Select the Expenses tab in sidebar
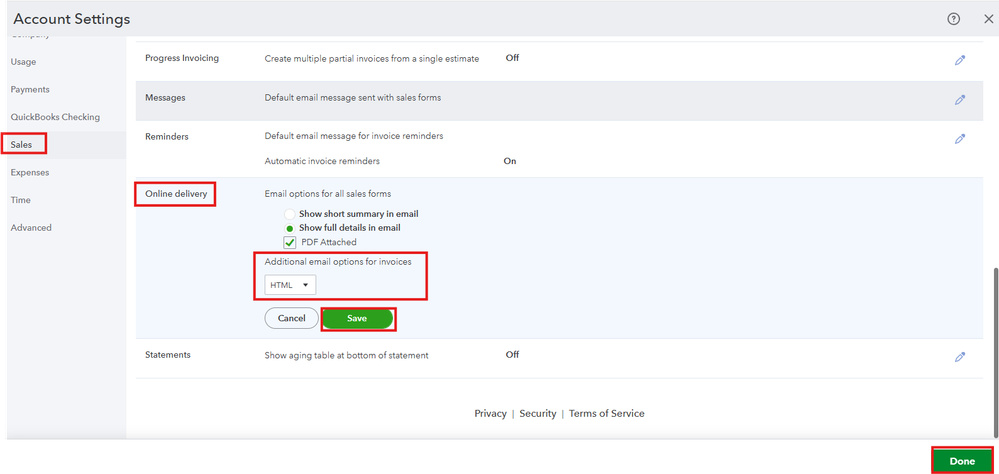The width and height of the screenshot is (999, 474). click(x=30, y=172)
